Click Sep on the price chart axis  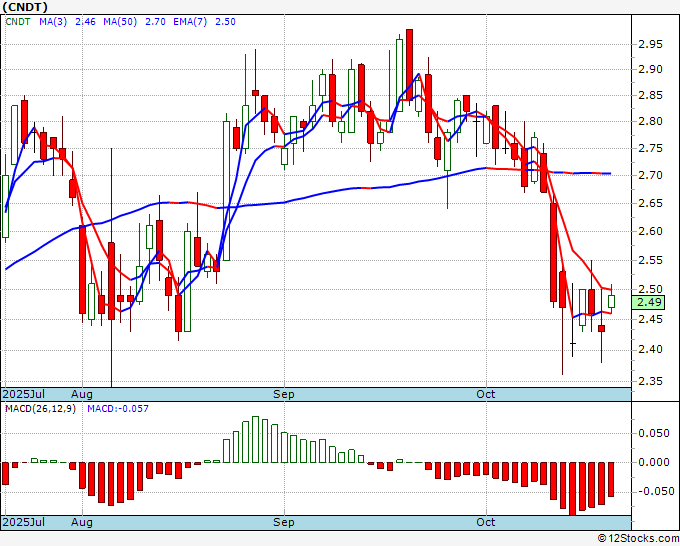[284, 394]
